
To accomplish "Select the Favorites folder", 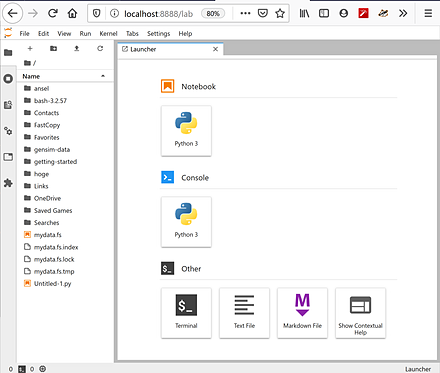I will tap(65, 137).
